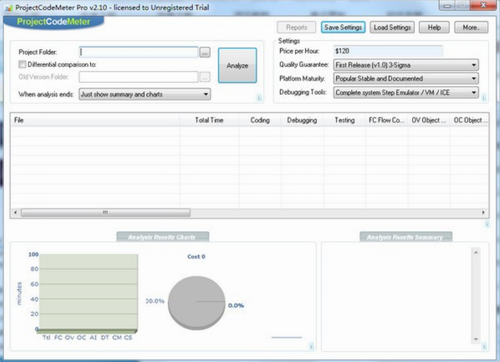Click browse button next to Old Version Folder
The image size is (500, 362).
click(x=205, y=77)
